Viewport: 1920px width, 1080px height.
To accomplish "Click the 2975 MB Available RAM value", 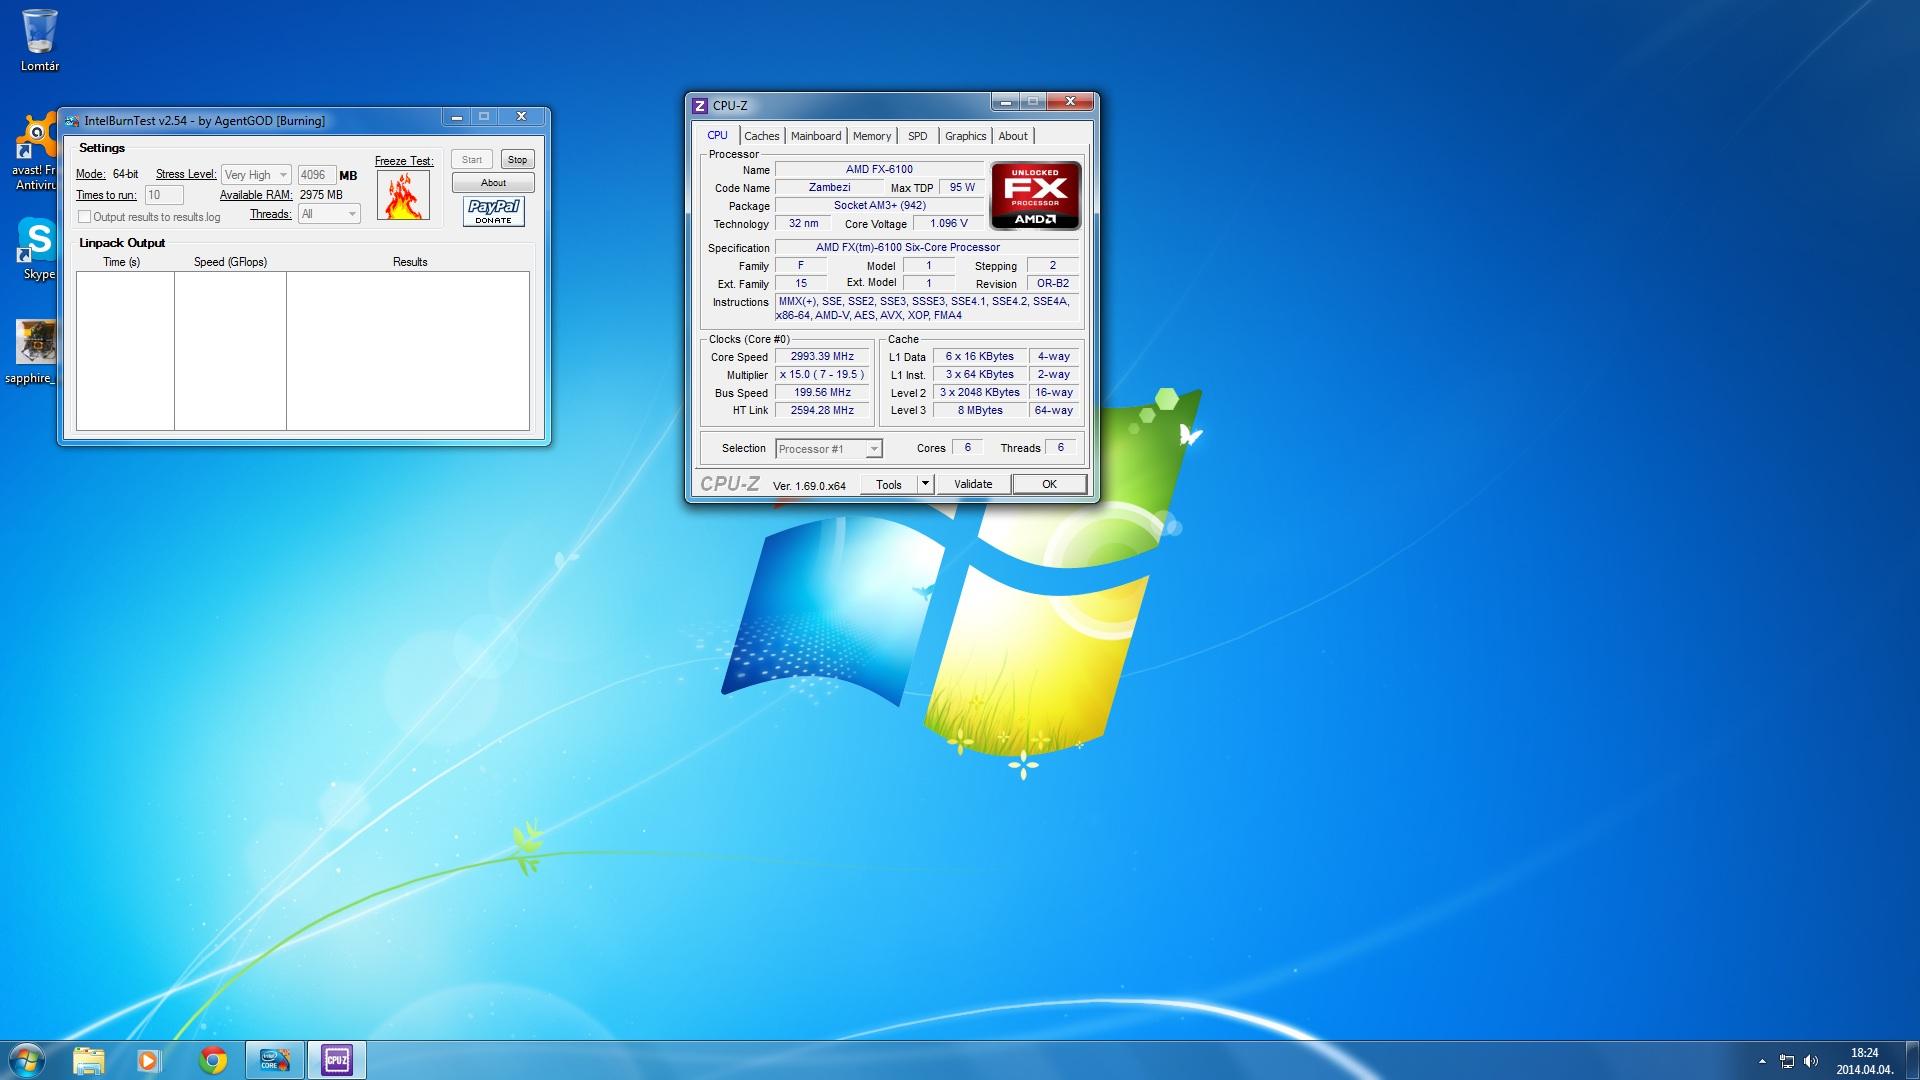I will point(321,195).
